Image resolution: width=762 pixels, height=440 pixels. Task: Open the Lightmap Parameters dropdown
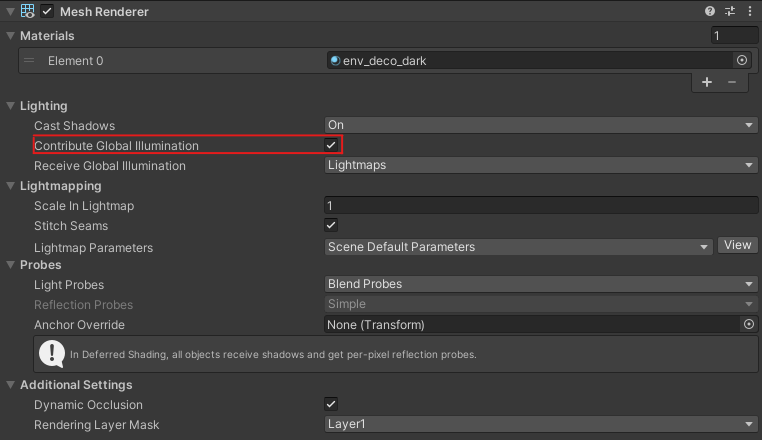[519, 246]
